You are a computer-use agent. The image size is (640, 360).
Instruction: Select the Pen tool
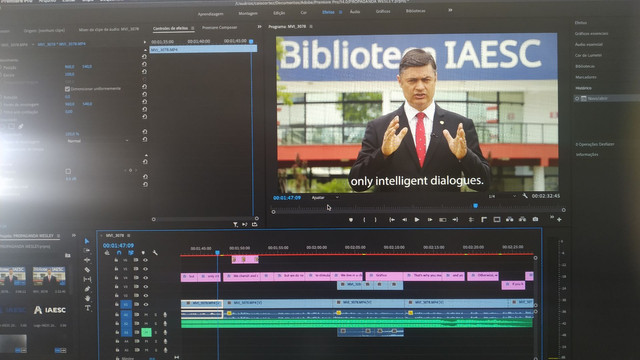pos(87,289)
